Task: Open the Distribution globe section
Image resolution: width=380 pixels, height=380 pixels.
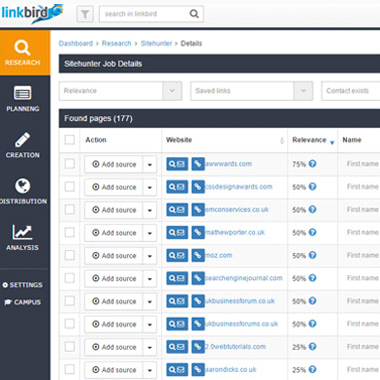Action: [23, 191]
